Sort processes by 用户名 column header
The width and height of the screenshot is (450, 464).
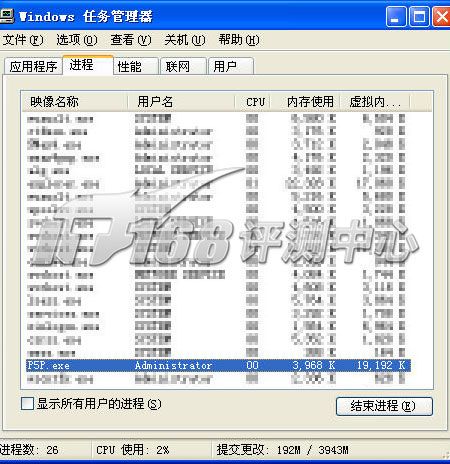(182, 102)
